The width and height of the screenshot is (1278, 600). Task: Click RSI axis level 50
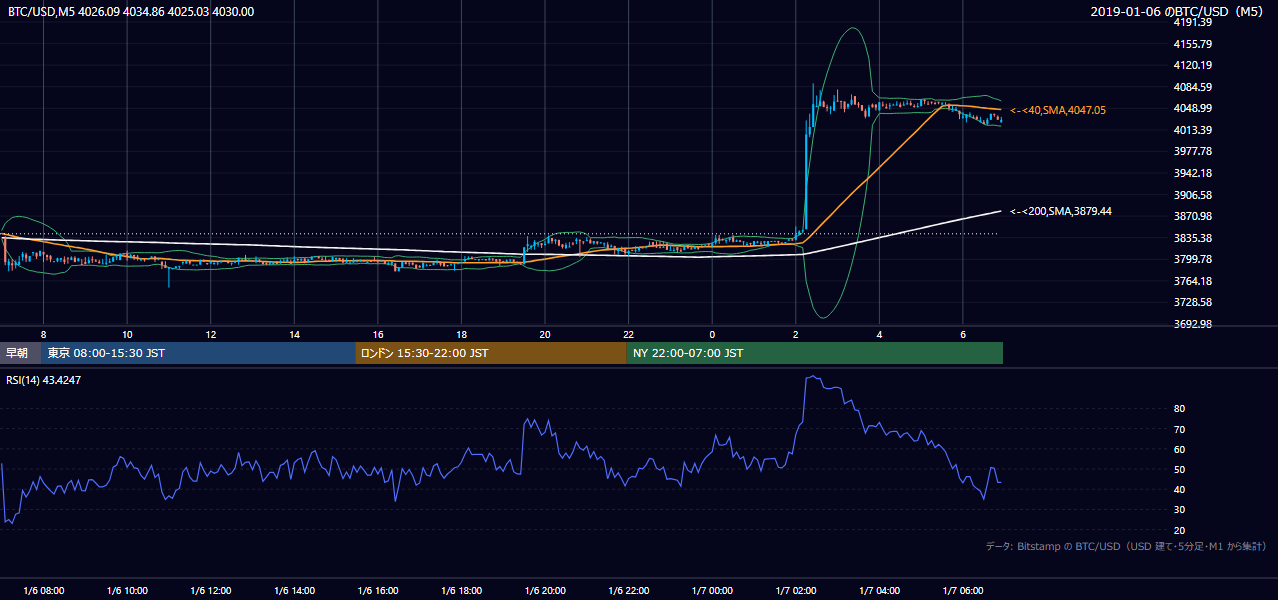1180,469
